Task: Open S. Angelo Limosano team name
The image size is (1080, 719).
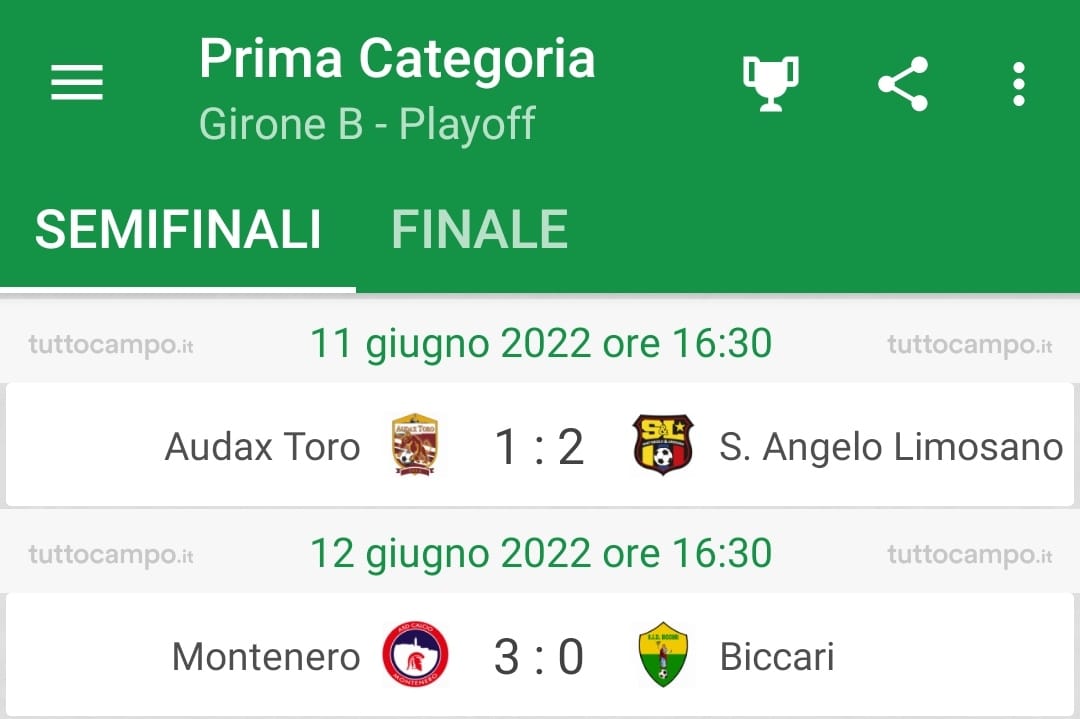Action: tap(890, 447)
